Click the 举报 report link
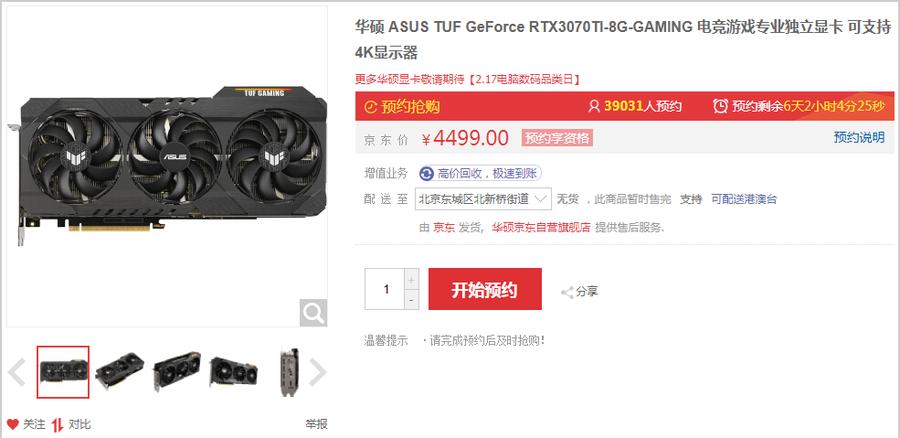Viewport: 900px width, 438px height. pos(316,425)
